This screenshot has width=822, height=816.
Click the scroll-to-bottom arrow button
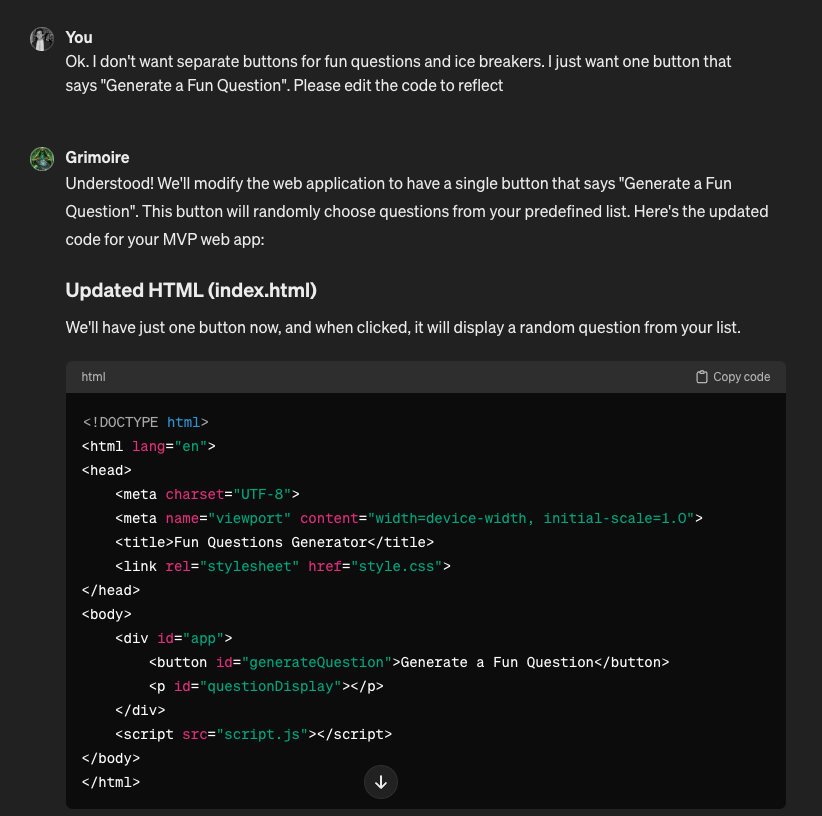click(381, 782)
